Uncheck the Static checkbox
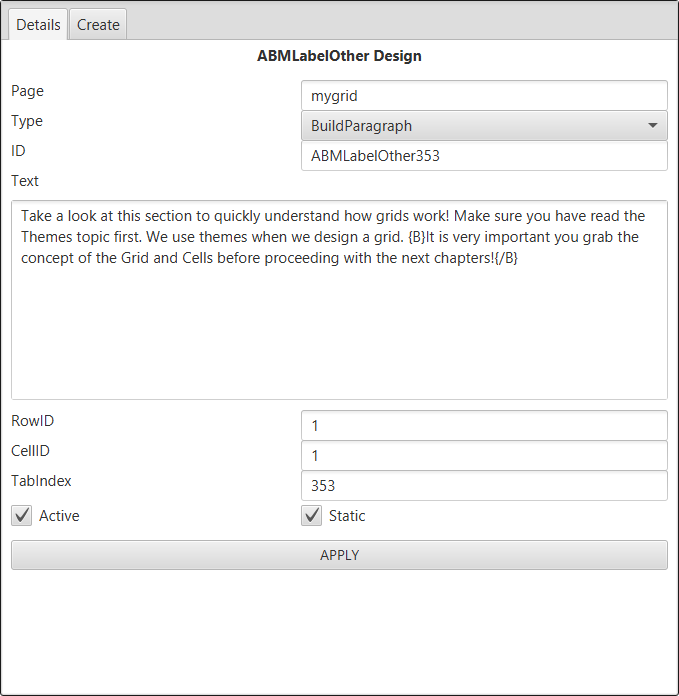Viewport: 679px width, 696px height. click(311, 515)
